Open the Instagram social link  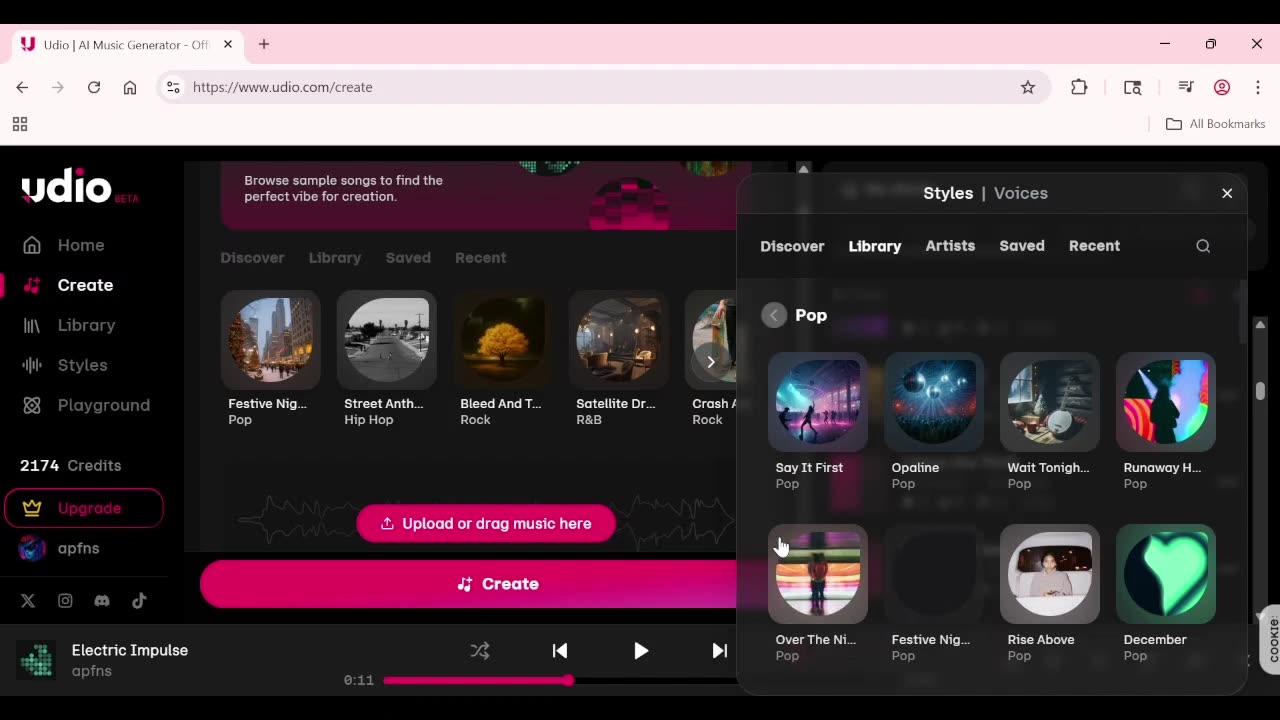(65, 601)
